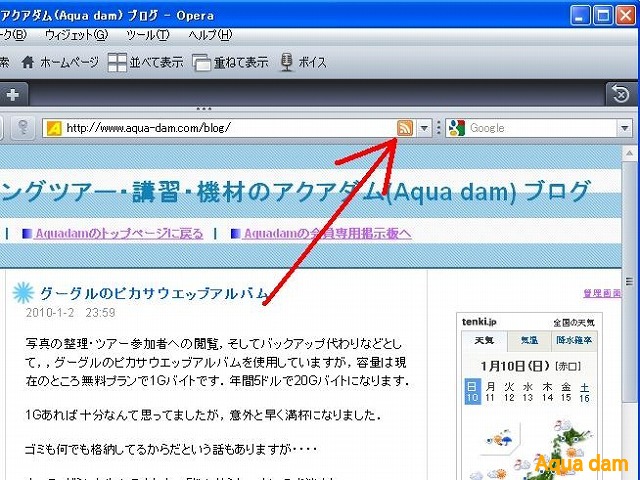The height and width of the screenshot is (480, 640).
Task: Click the URL address field
Action: pos(229,128)
